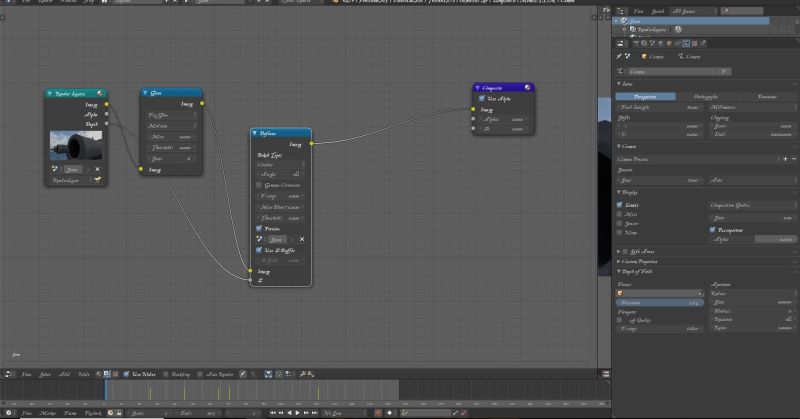Play the animation forward
This screenshot has height=419, width=800.
pyautogui.click(x=297, y=413)
